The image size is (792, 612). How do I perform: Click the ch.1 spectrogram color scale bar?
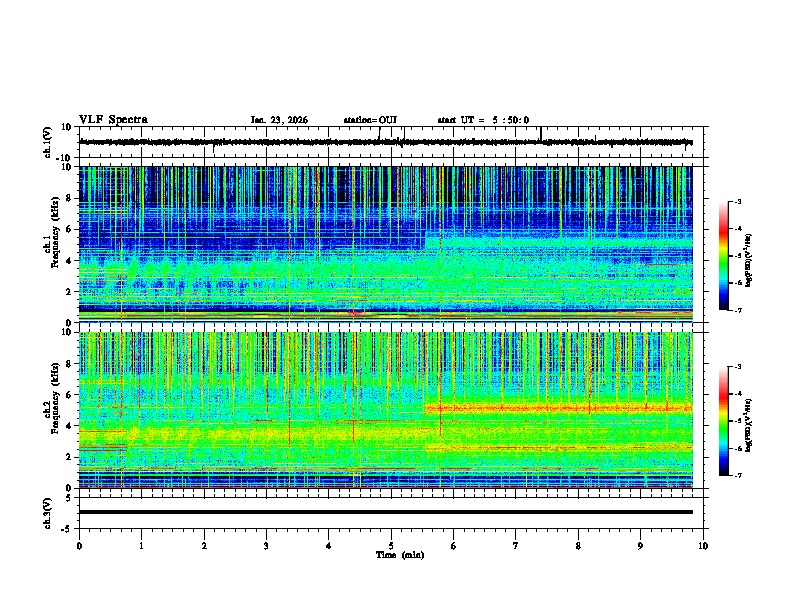[x=723, y=256]
